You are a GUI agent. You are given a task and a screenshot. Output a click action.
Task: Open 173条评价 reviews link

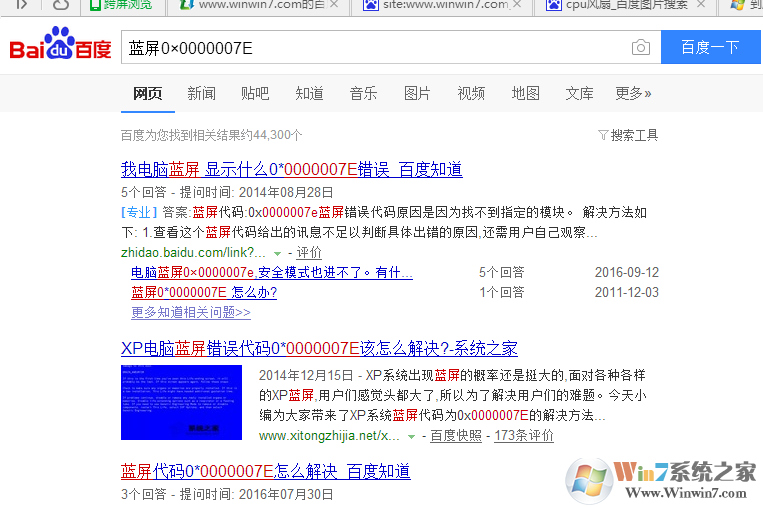click(524, 436)
